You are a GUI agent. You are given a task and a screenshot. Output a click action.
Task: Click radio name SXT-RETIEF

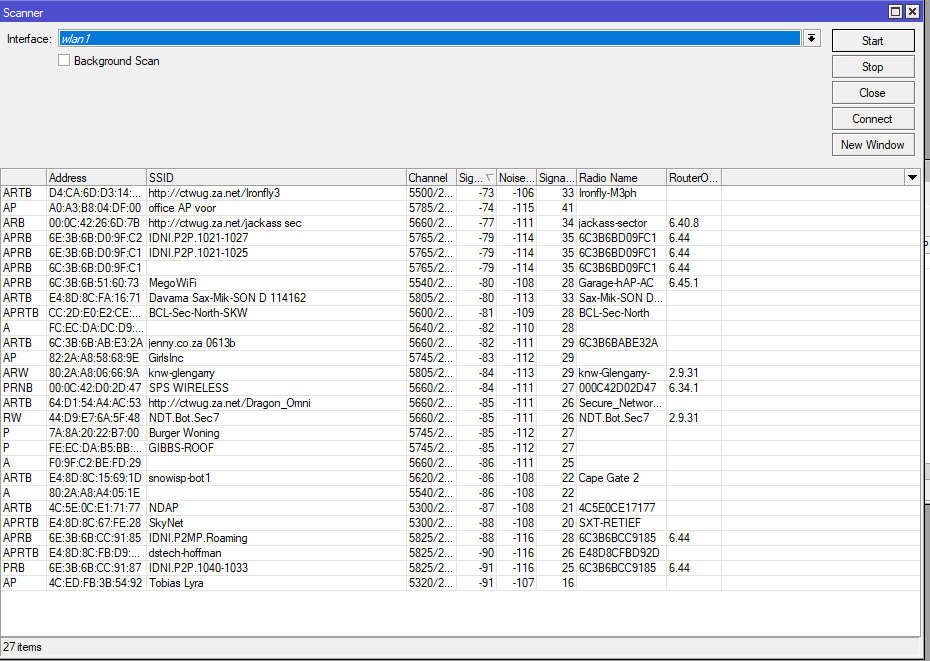coord(610,523)
